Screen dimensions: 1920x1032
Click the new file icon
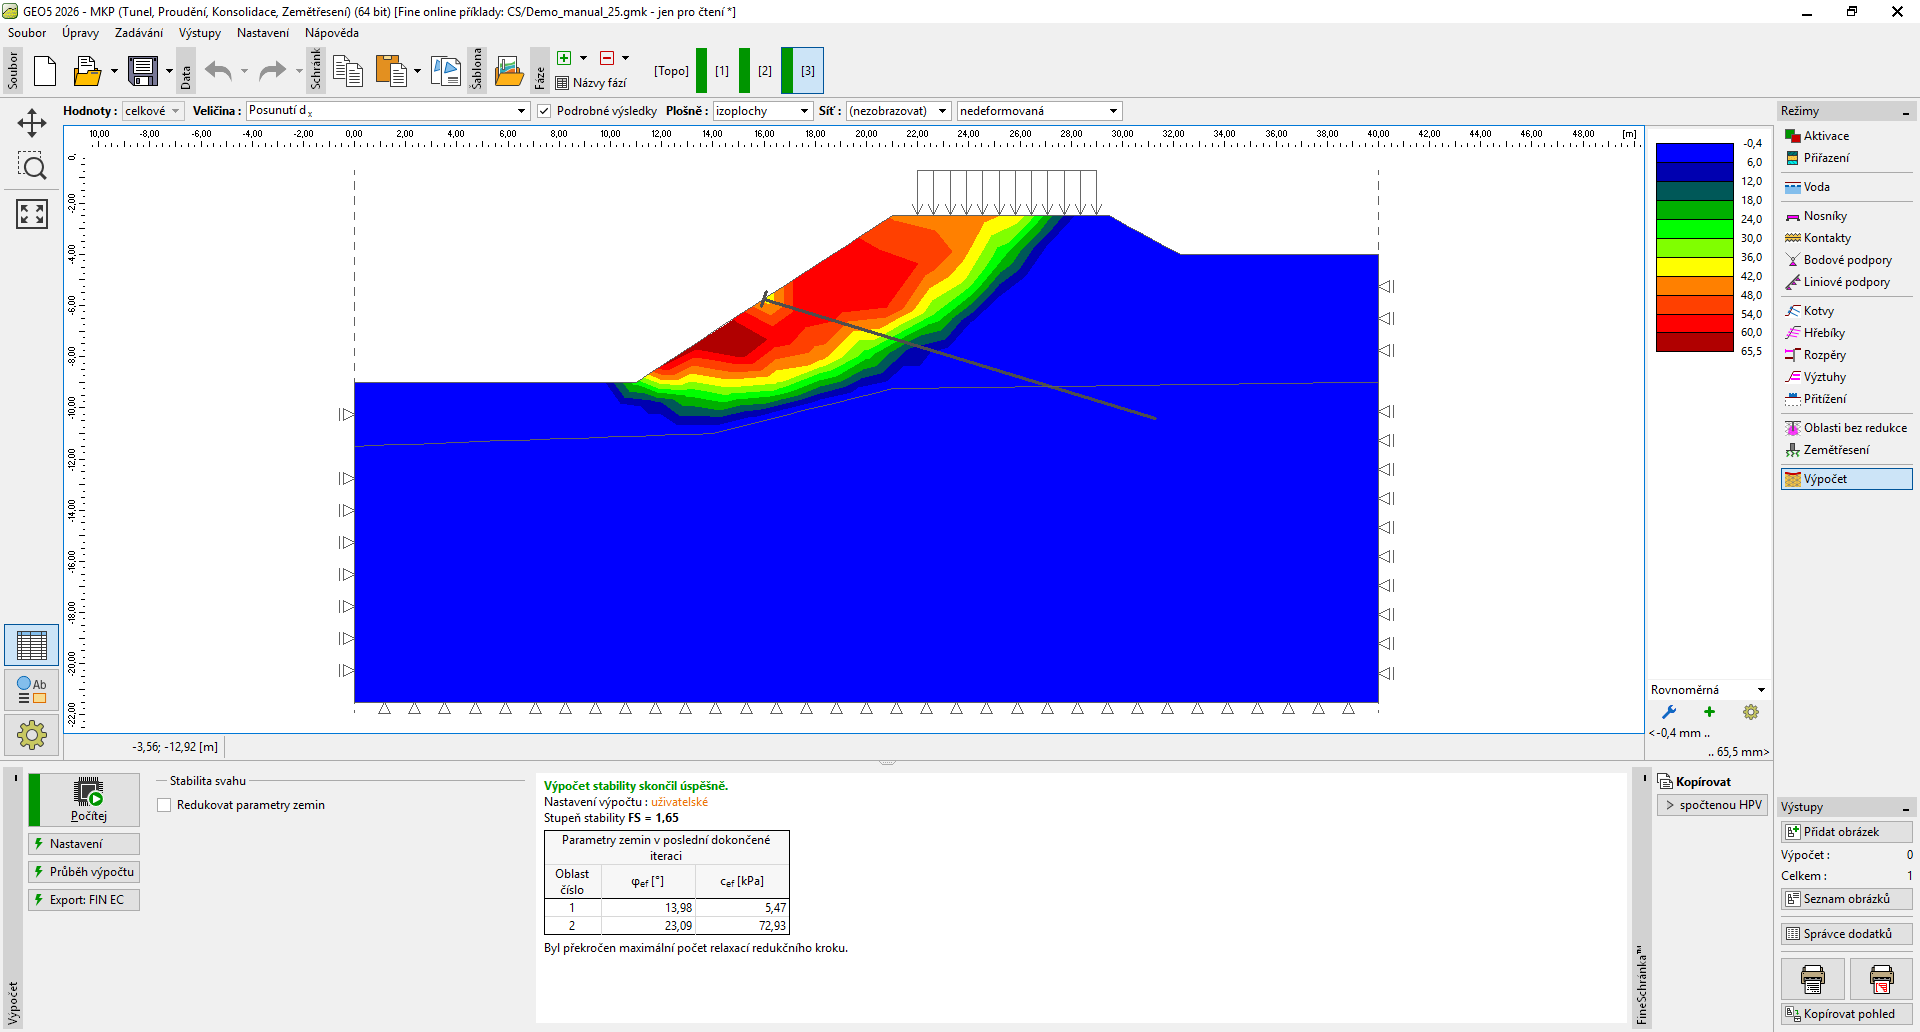(x=45, y=71)
